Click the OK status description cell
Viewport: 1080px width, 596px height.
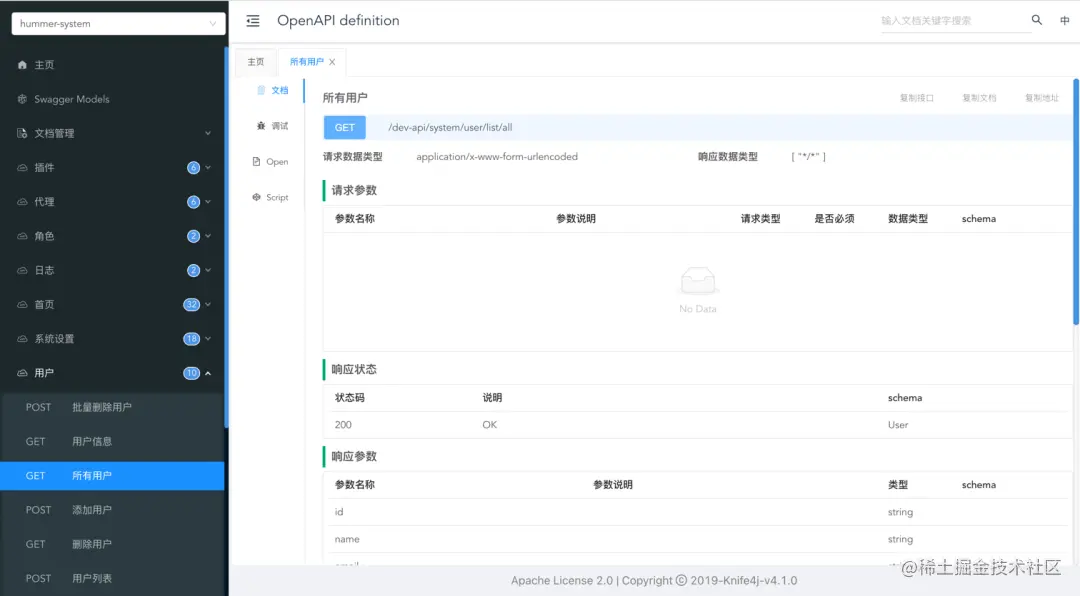490,425
